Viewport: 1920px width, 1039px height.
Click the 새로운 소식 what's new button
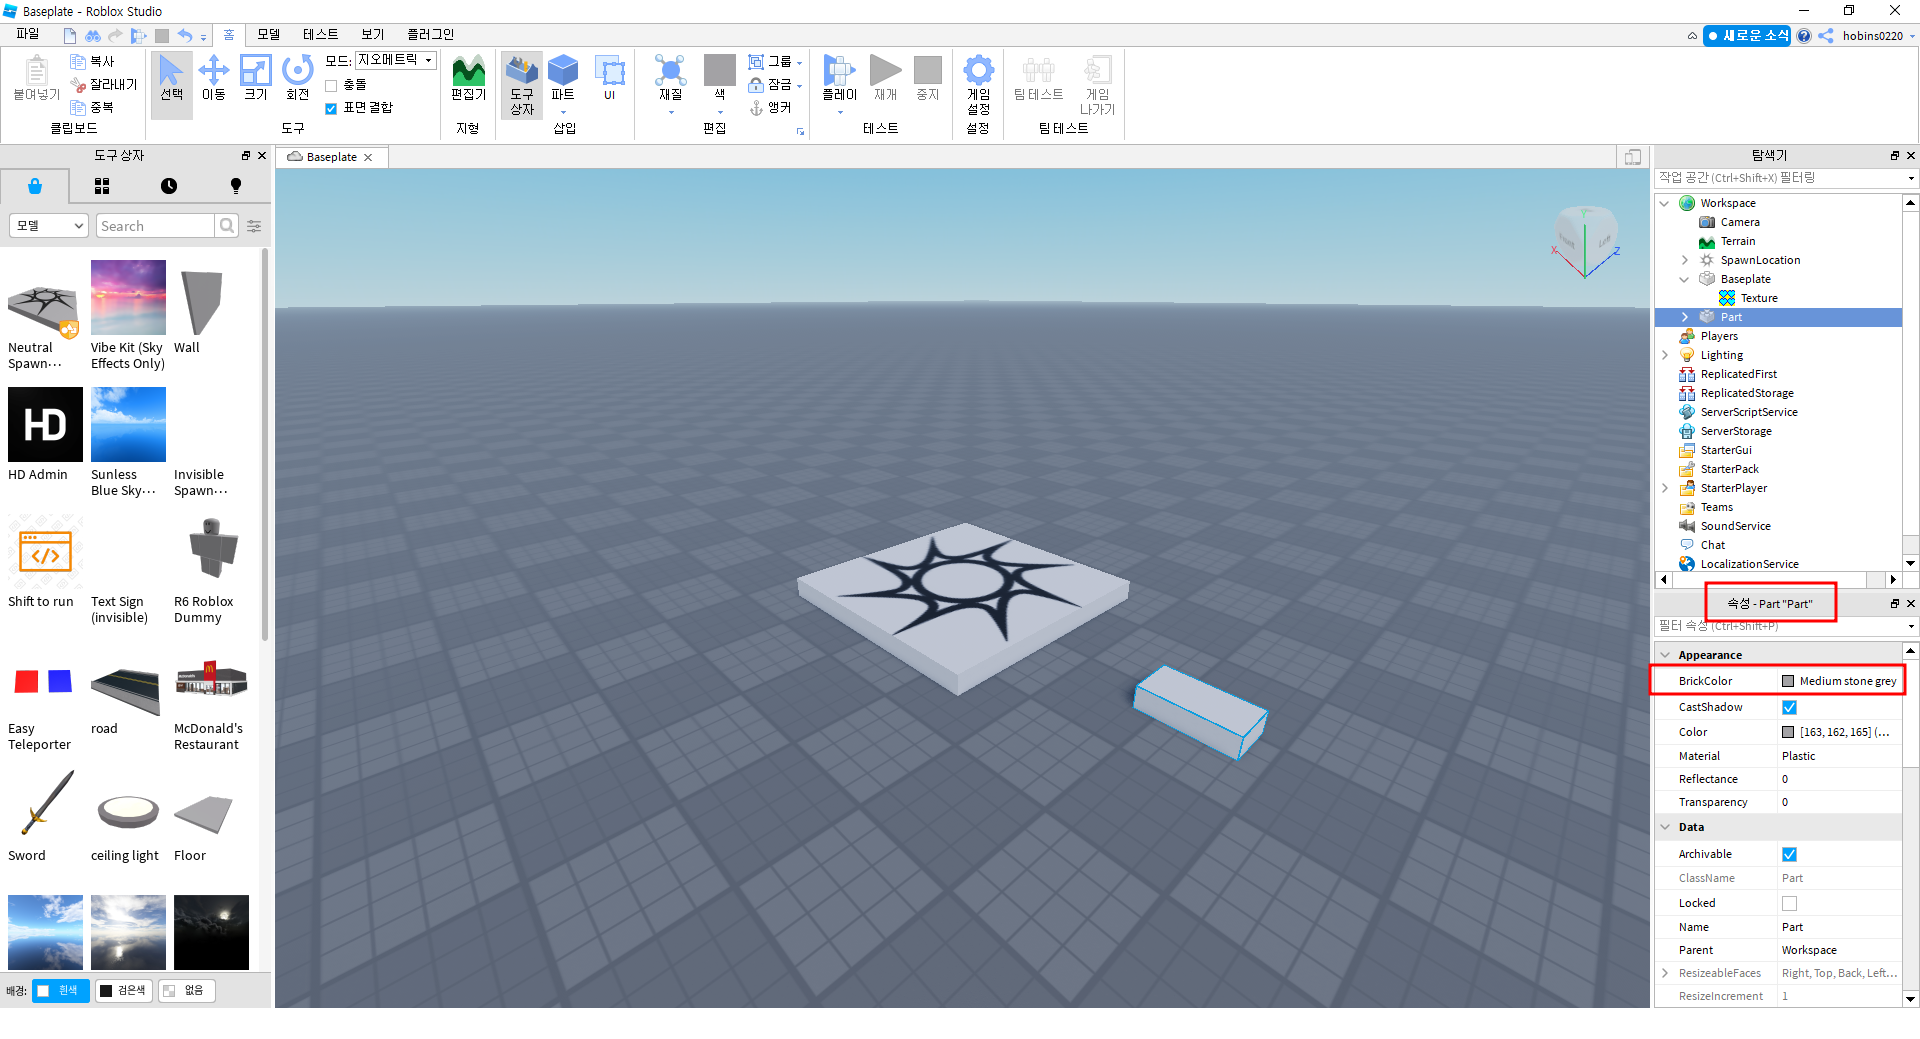click(x=1747, y=35)
